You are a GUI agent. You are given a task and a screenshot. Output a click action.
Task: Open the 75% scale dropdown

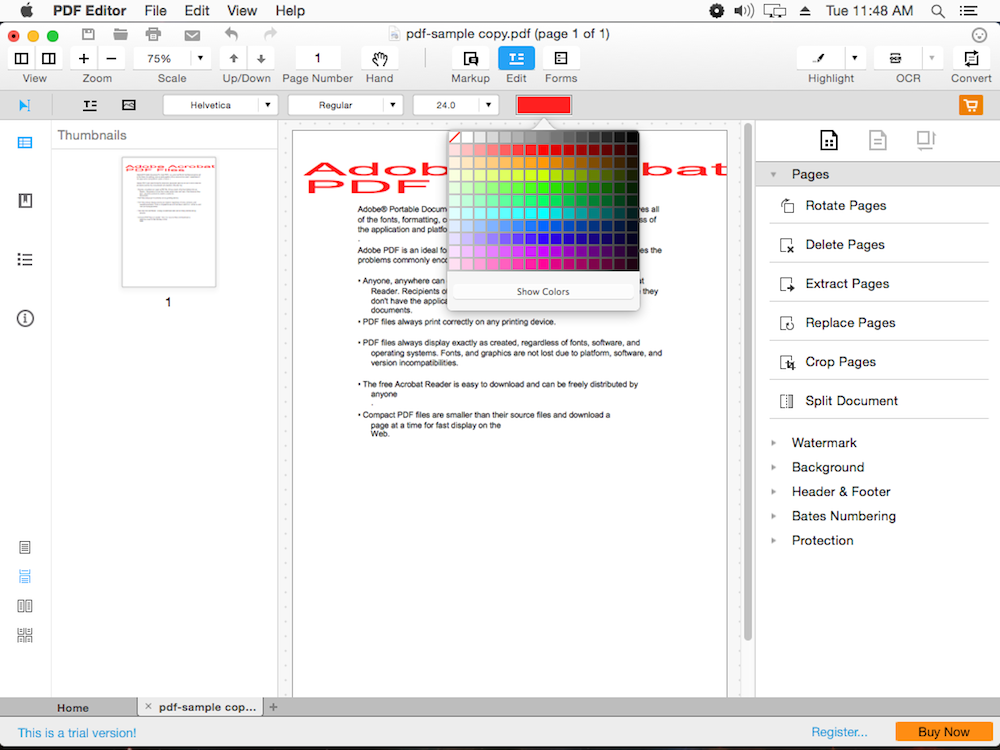point(200,59)
